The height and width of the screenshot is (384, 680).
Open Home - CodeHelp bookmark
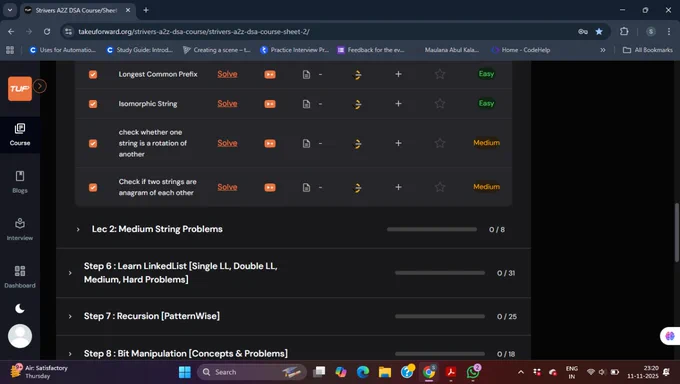[521, 50]
